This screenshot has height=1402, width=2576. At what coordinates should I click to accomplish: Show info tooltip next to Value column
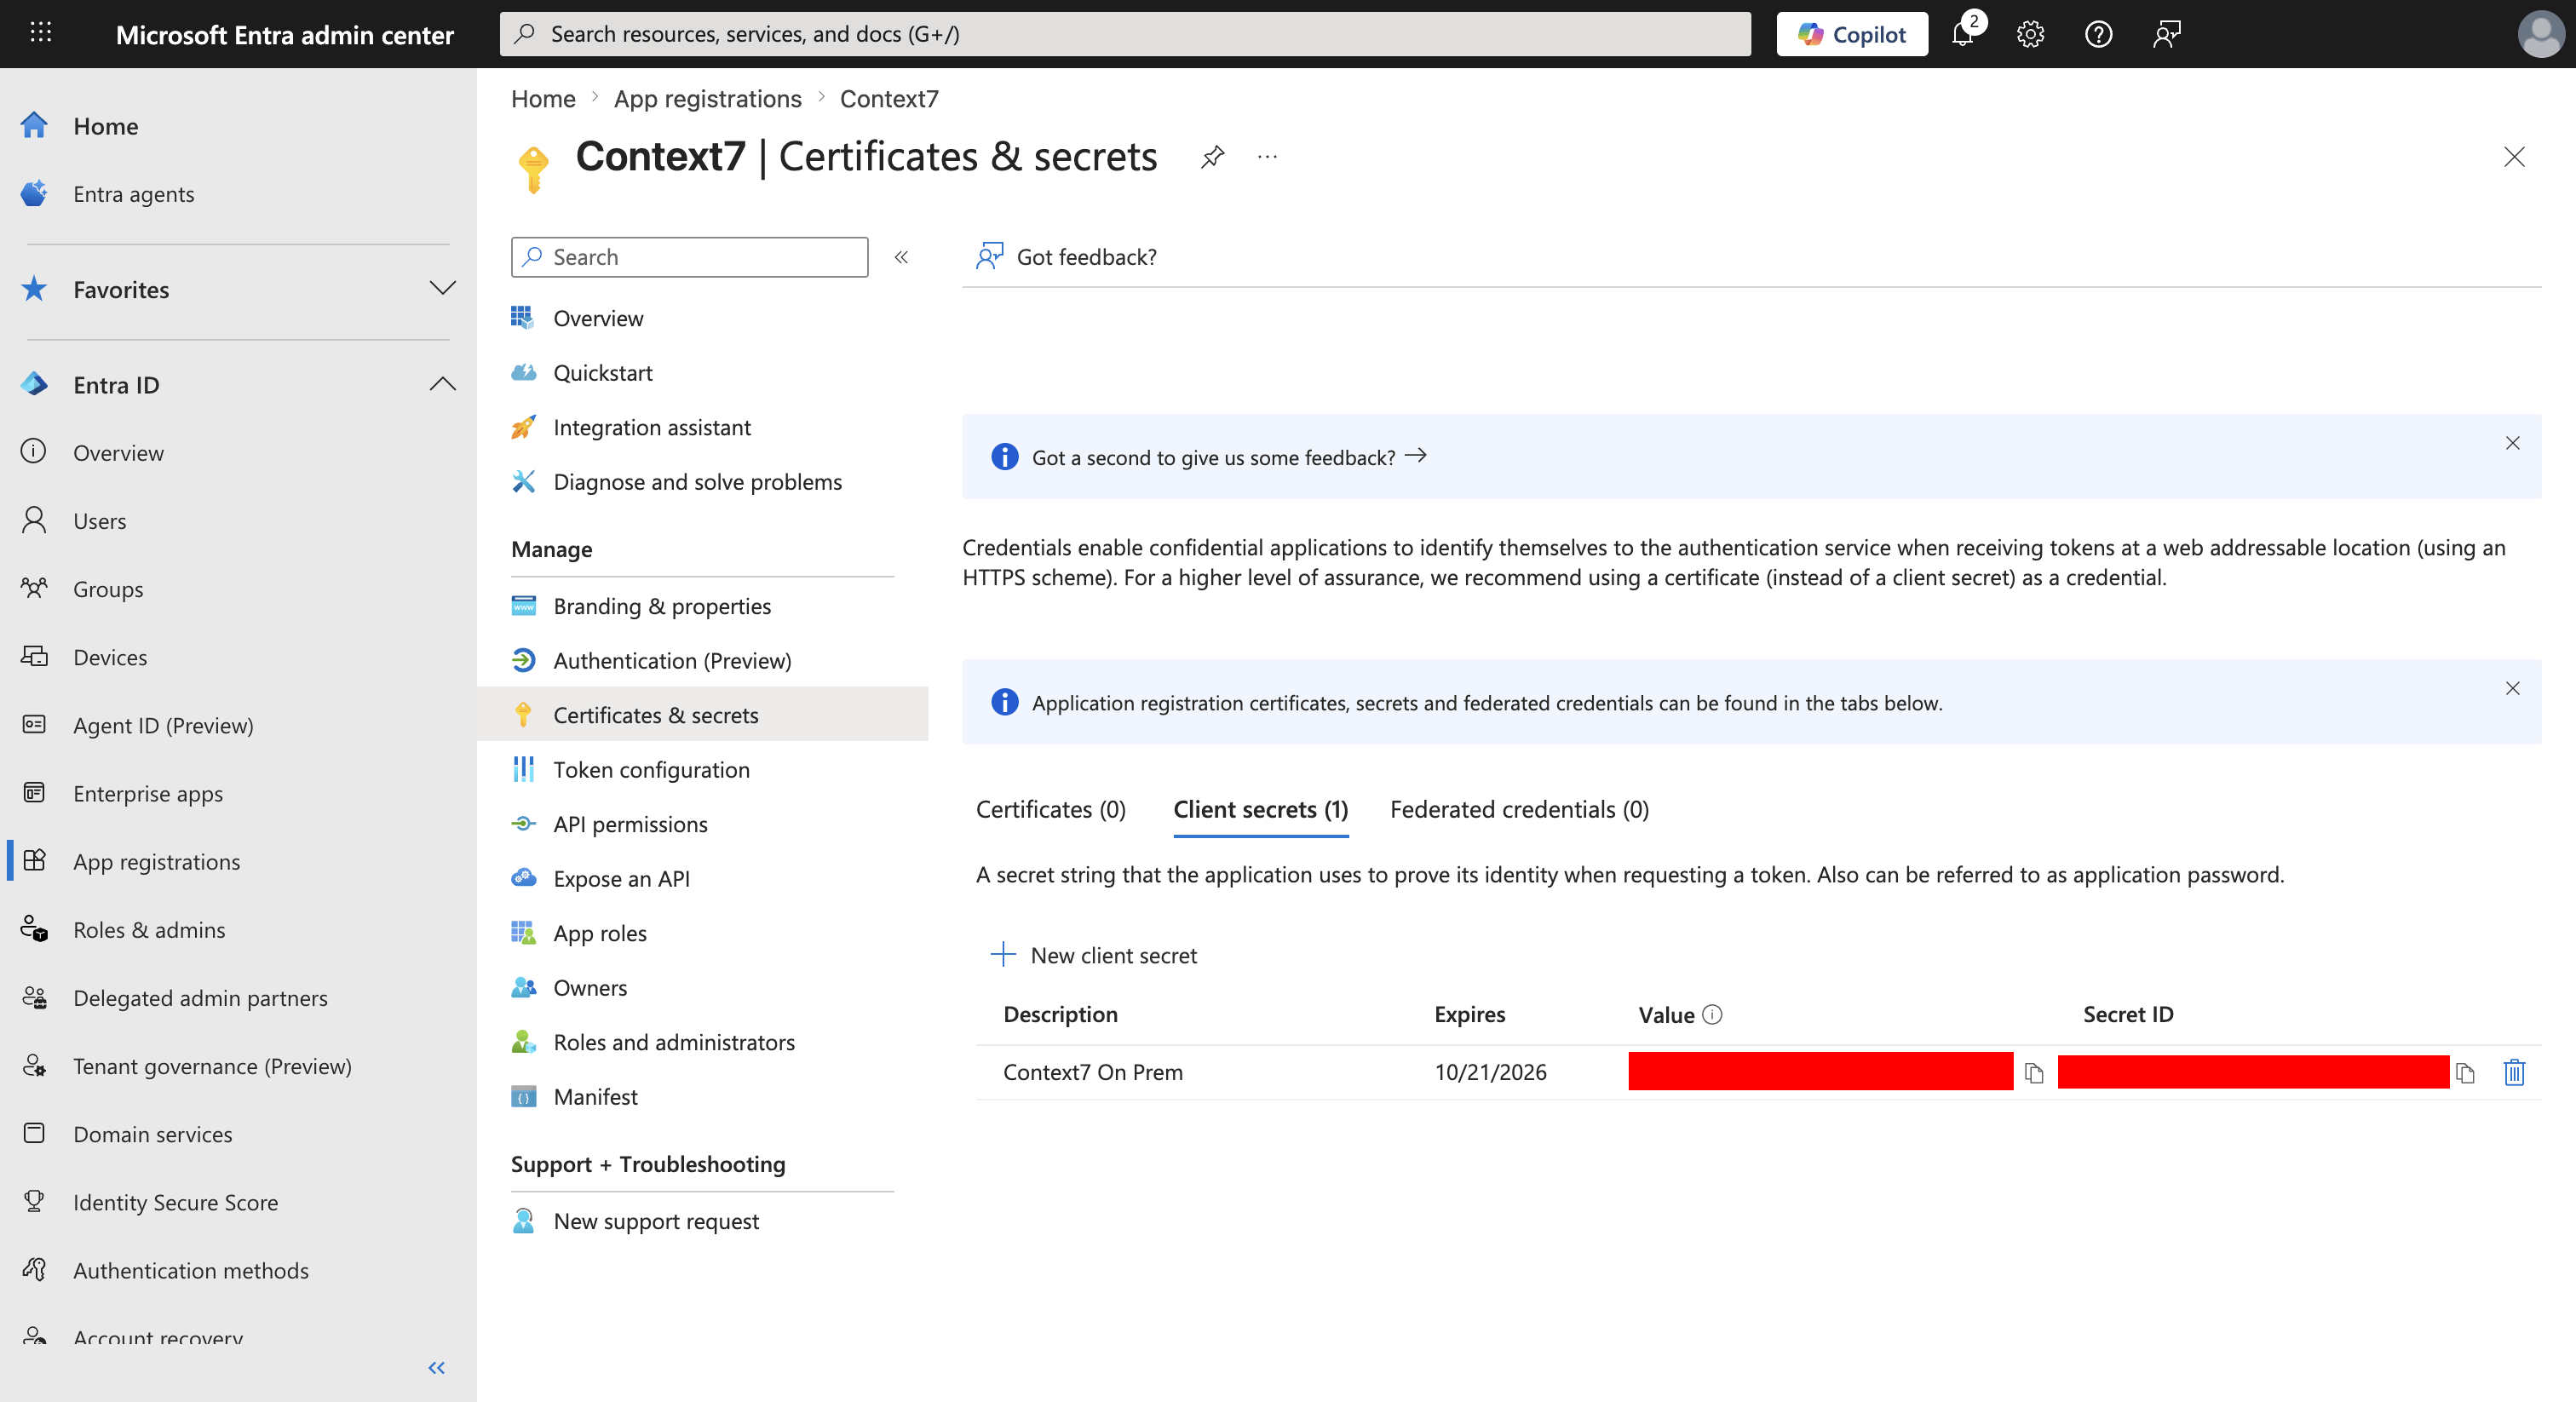tap(1712, 1014)
